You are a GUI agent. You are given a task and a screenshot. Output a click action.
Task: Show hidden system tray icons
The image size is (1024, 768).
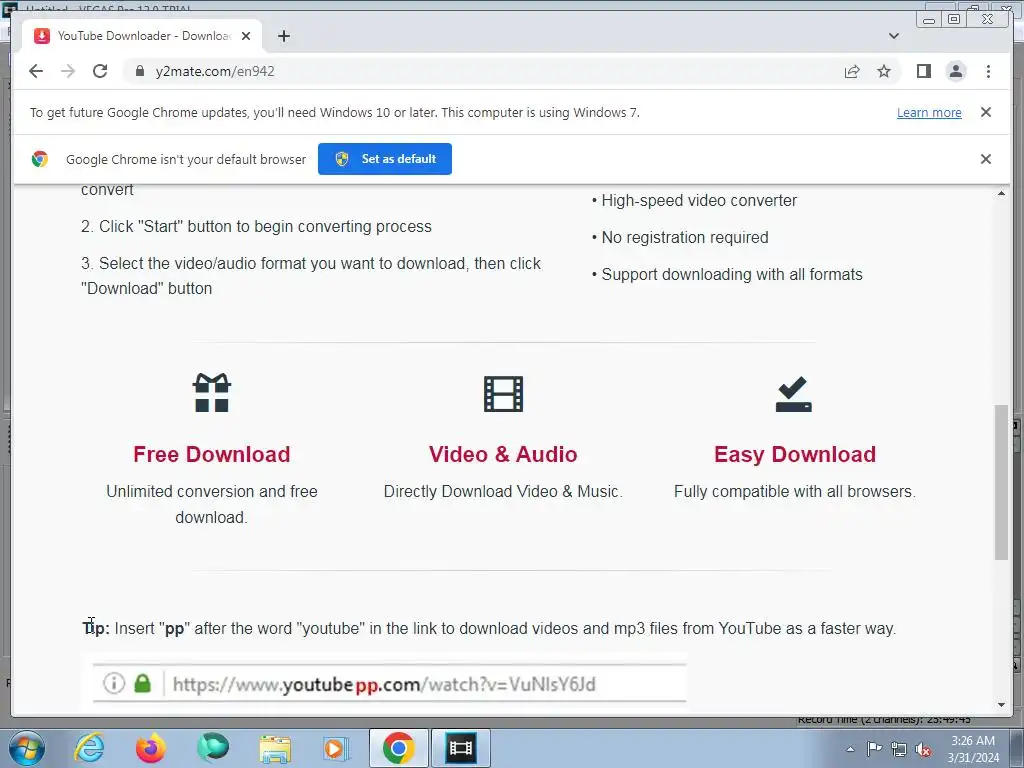coord(850,749)
